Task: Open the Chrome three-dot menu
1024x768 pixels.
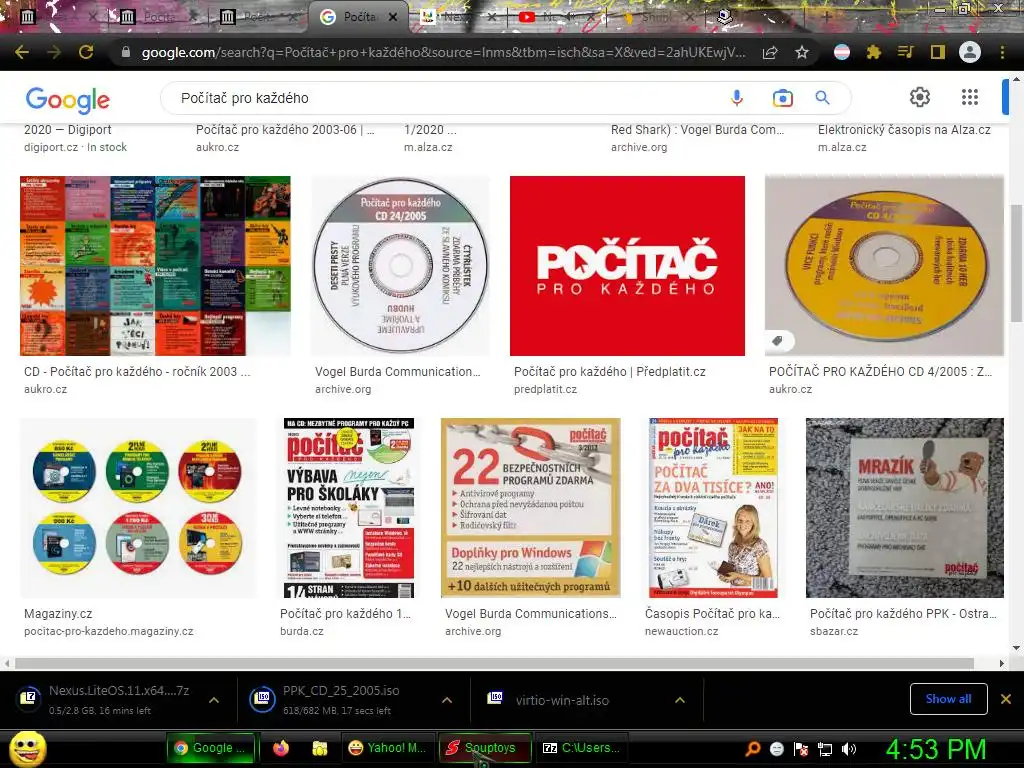Action: (x=1002, y=52)
